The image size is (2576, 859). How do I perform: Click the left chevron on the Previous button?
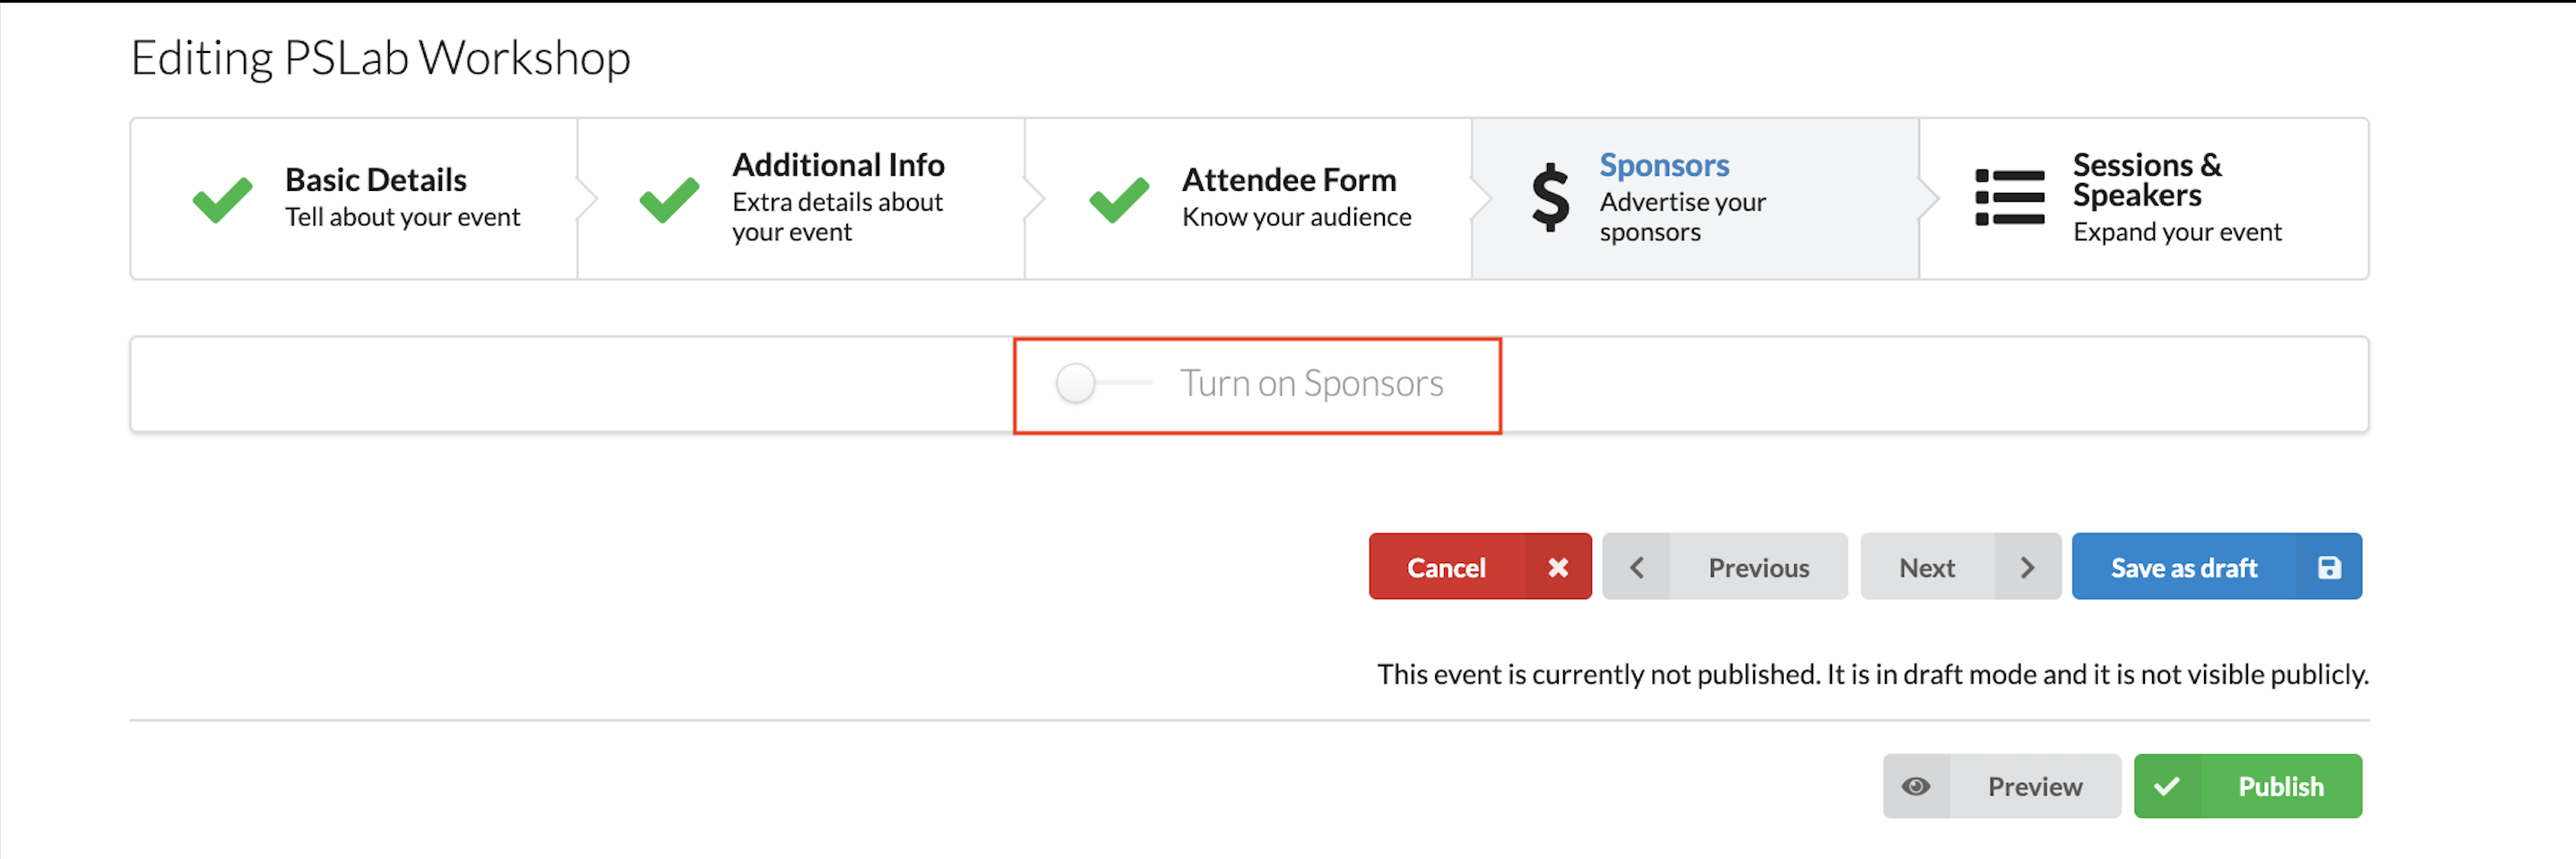(x=1636, y=567)
